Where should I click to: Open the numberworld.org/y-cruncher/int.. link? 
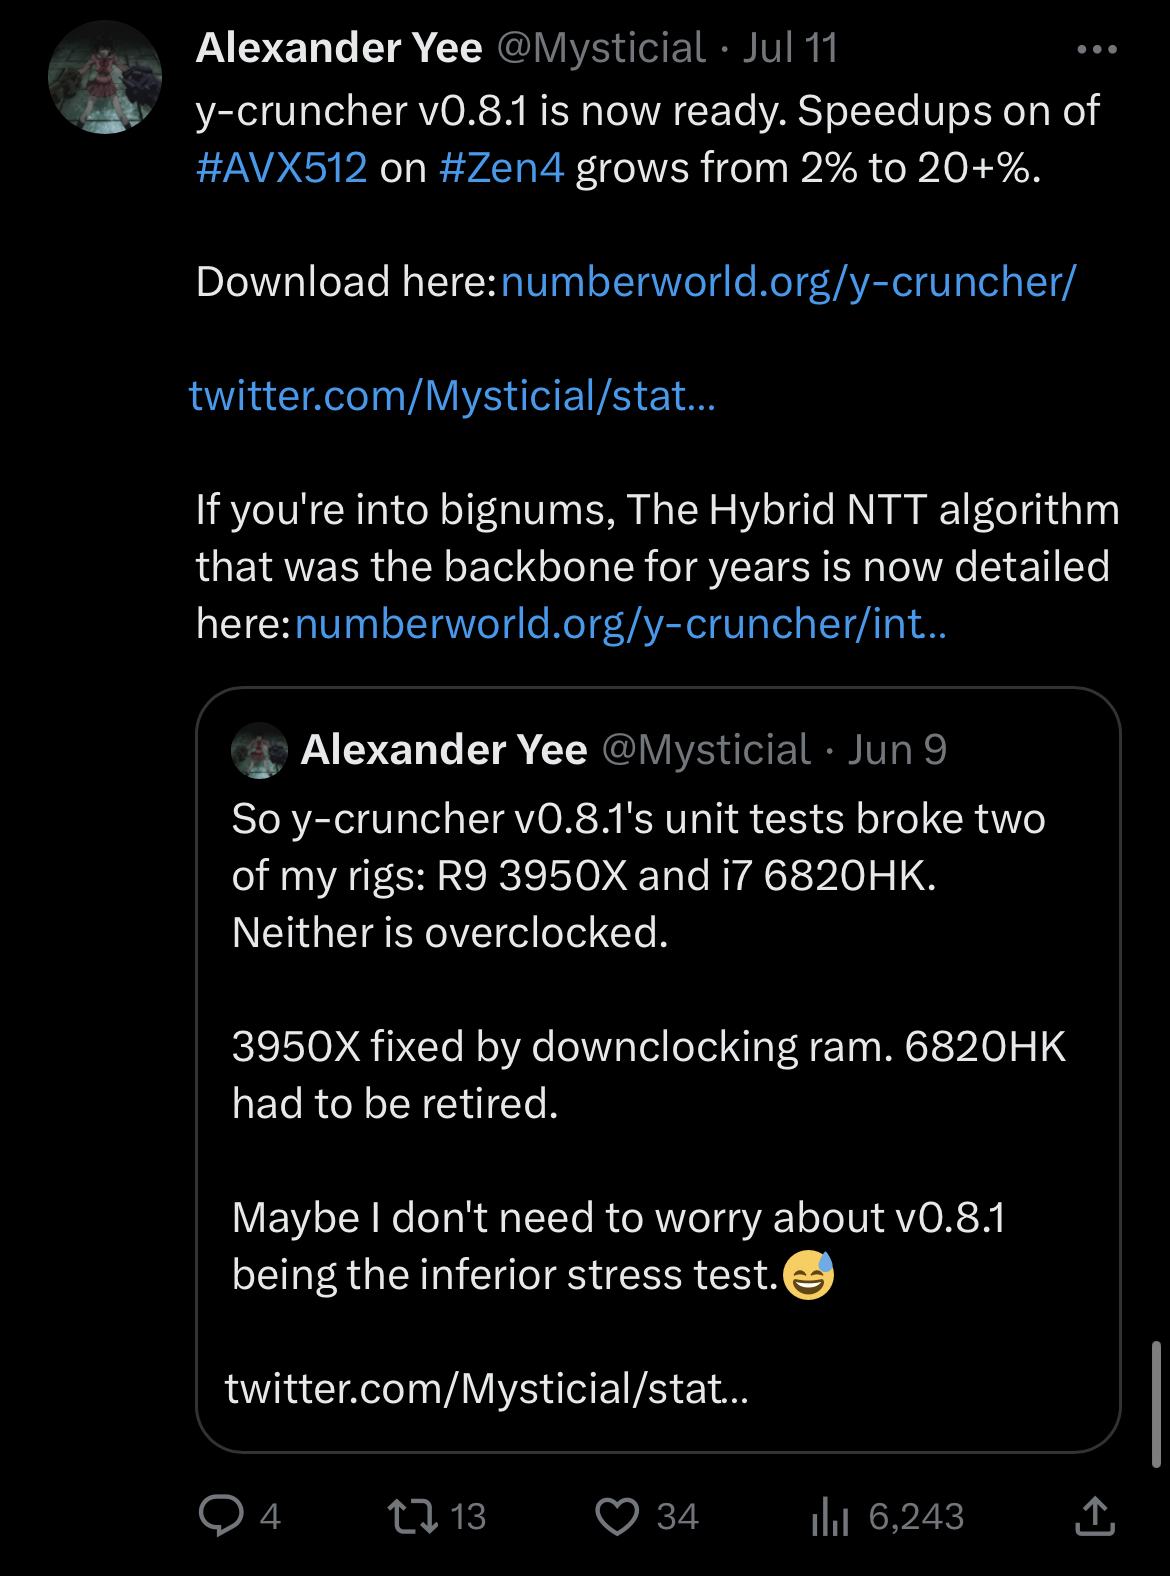[x=621, y=624]
